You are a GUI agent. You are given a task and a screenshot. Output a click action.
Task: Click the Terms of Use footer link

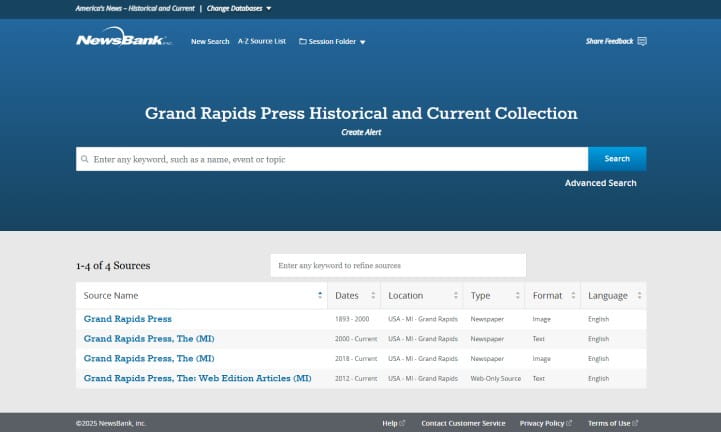click(609, 423)
